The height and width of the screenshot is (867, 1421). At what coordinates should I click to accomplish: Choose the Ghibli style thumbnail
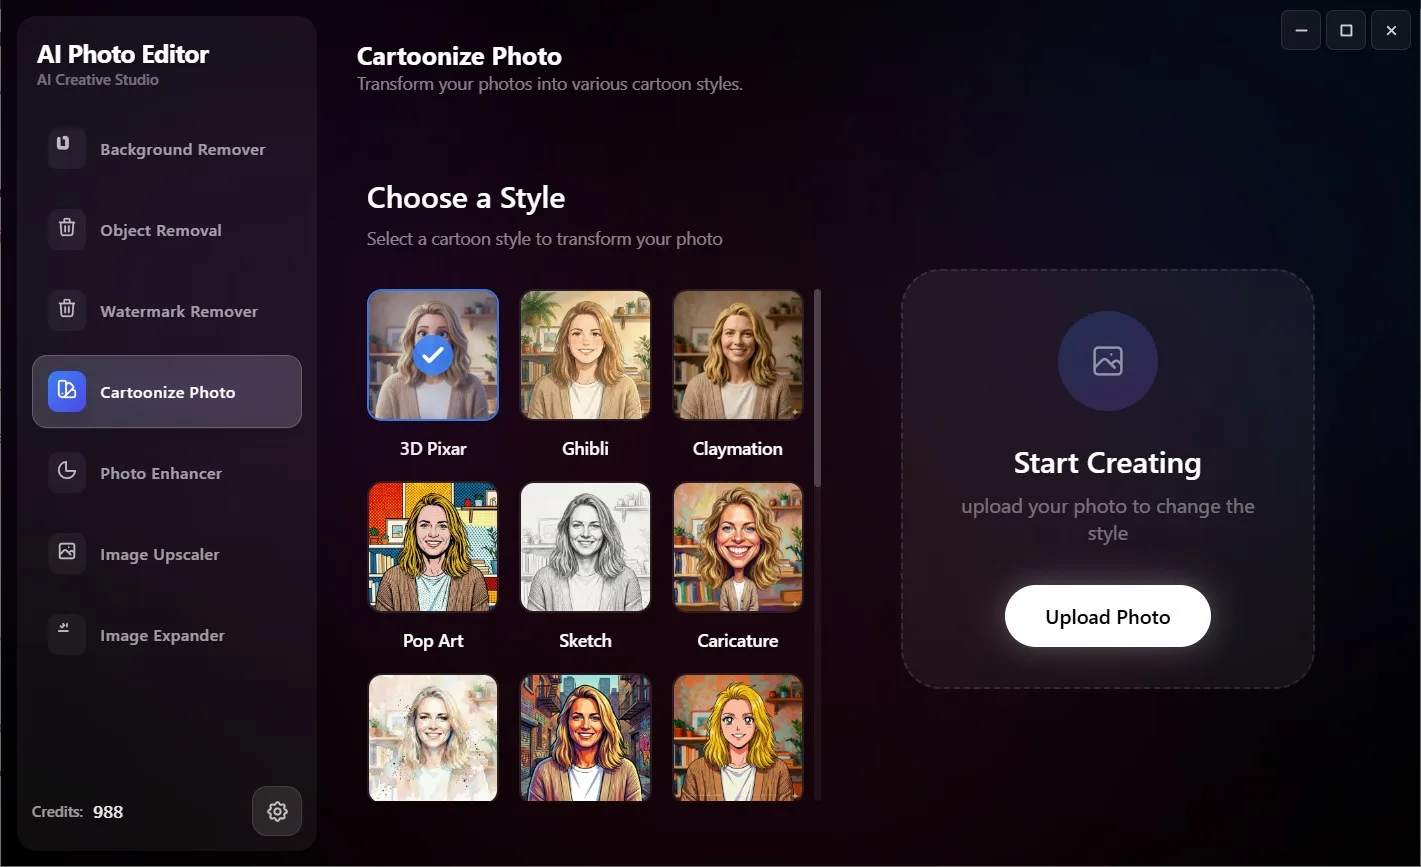(585, 355)
